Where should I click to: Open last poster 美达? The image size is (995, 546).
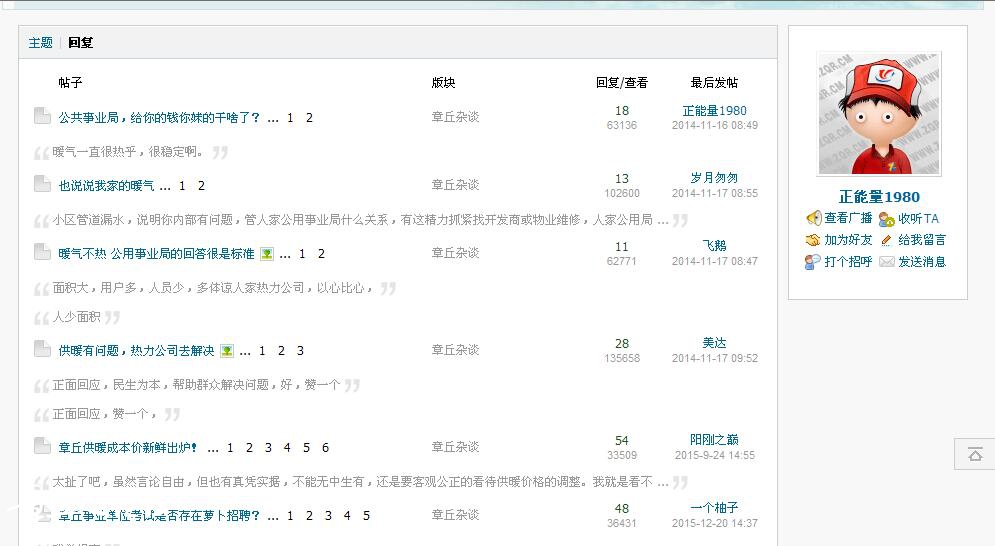click(715, 343)
